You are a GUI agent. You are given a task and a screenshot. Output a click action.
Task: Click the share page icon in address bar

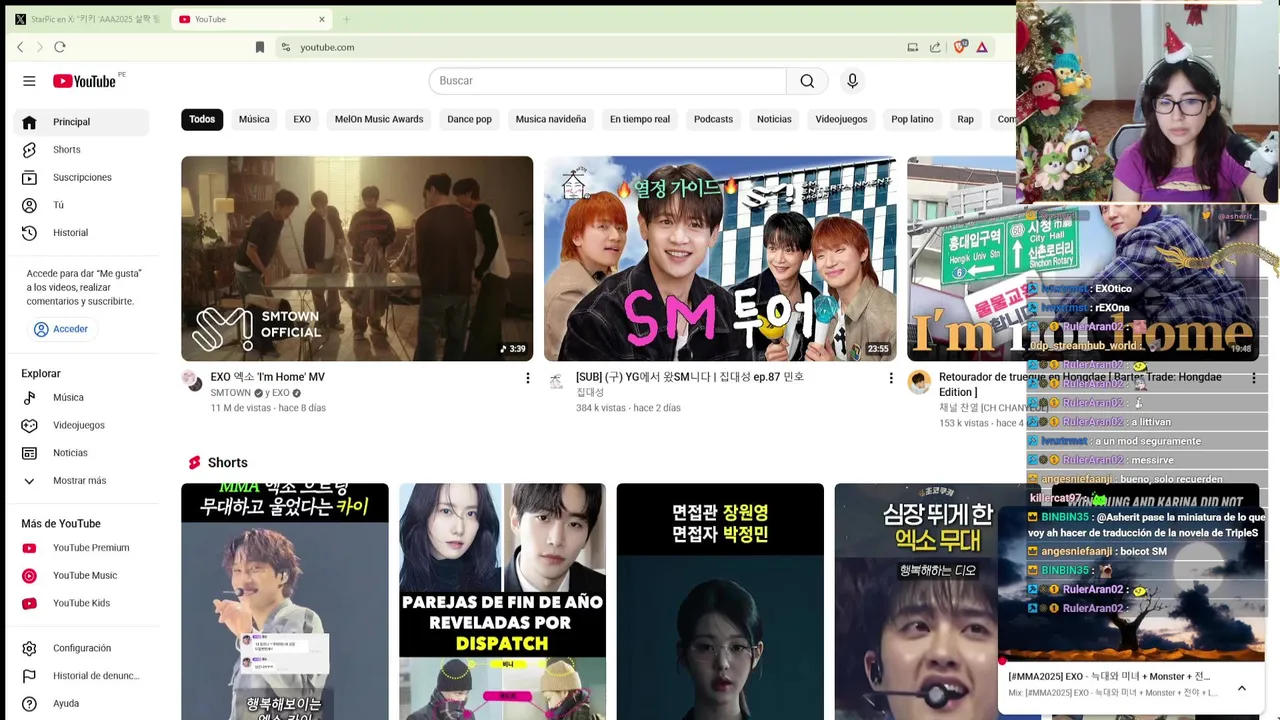tap(935, 47)
